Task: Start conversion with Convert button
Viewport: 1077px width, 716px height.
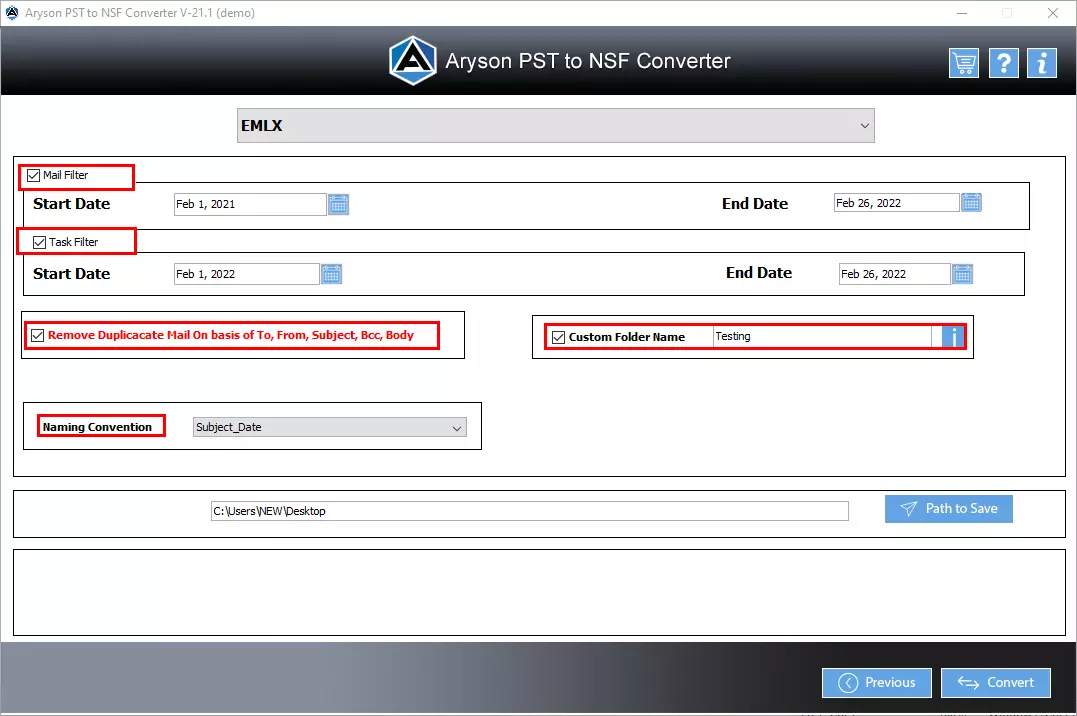Action: [996, 683]
